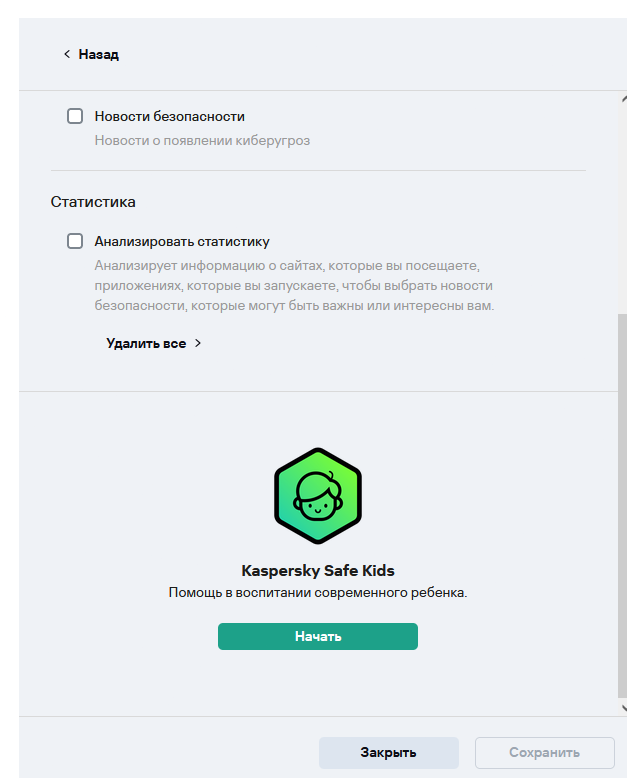Click the "Сохранить" button
627x778 pixels.
click(544, 752)
